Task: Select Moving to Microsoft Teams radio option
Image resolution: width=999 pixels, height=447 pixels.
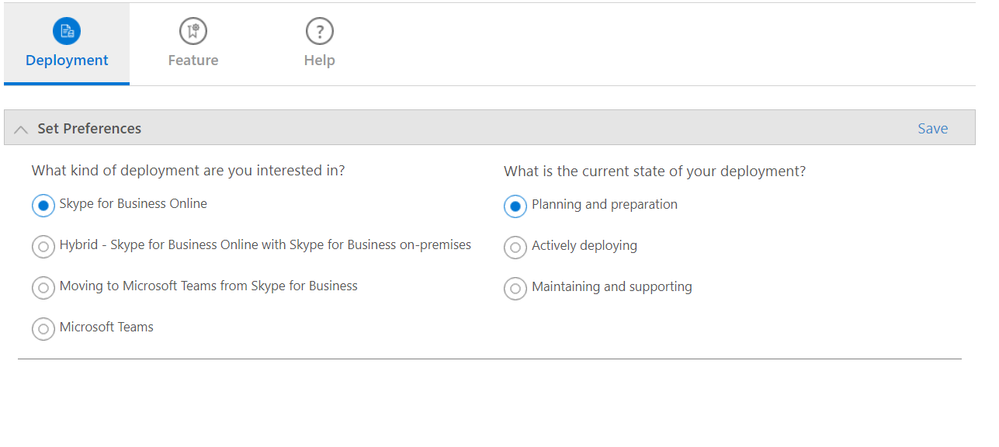Action: tap(43, 287)
